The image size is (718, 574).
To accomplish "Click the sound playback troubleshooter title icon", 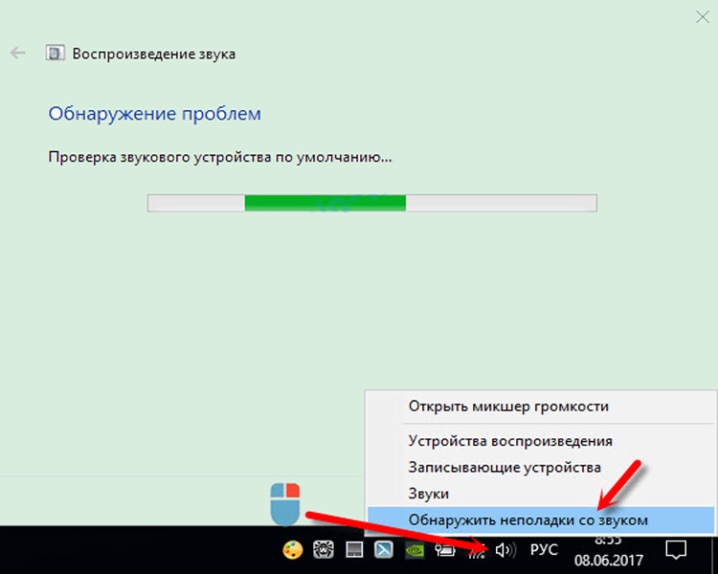I will click(54, 54).
